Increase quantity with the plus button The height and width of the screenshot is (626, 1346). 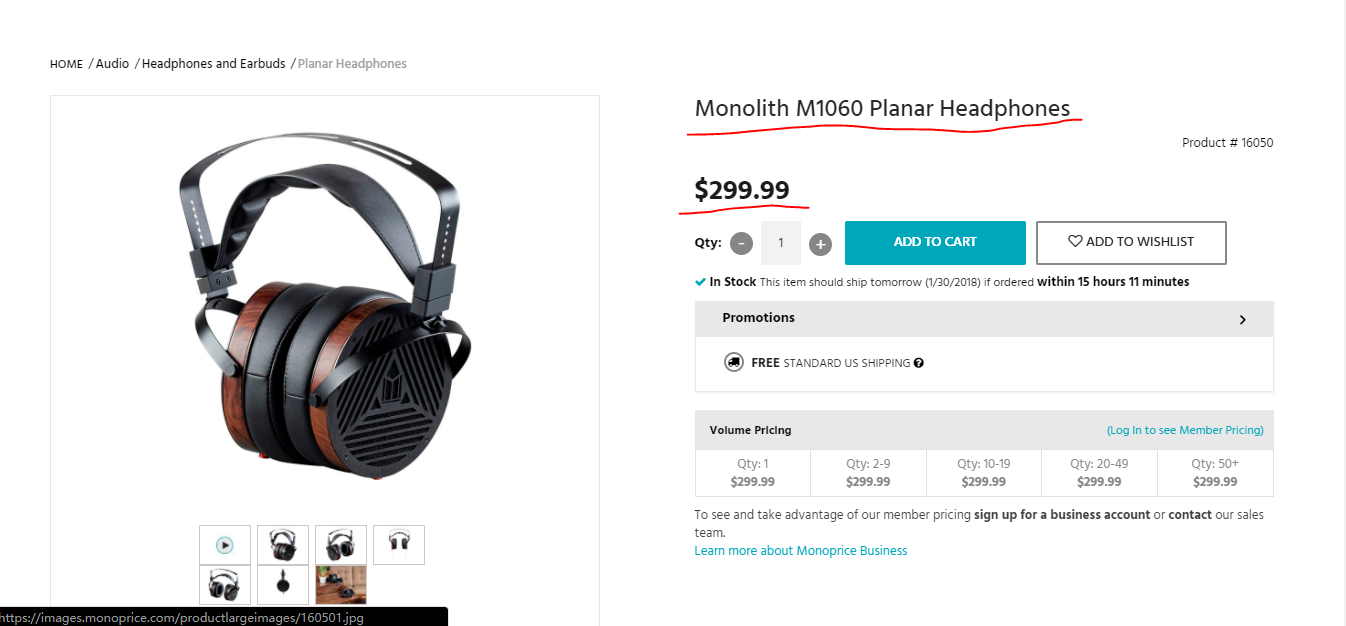pyautogui.click(x=820, y=243)
